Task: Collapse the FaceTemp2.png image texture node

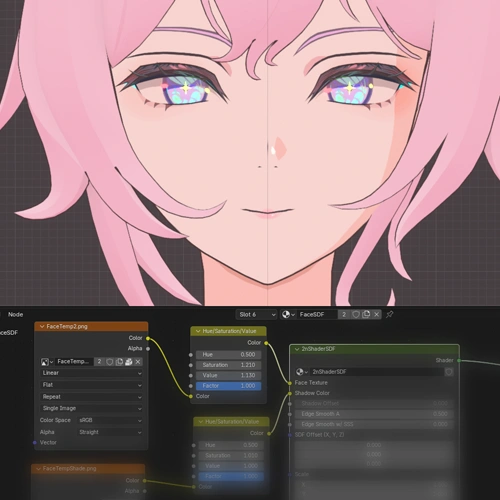Action: tap(42, 326)
